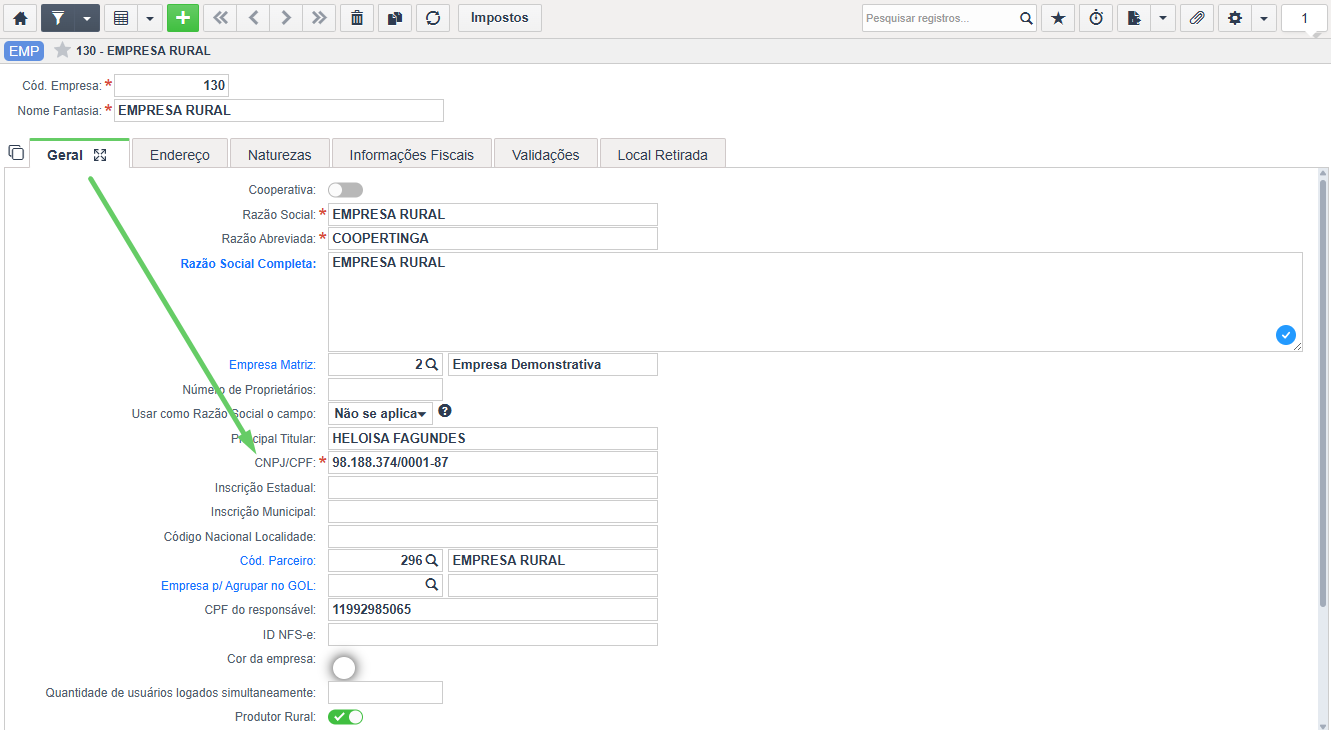Open the Empresa Matriz link label

coord(272,365)
